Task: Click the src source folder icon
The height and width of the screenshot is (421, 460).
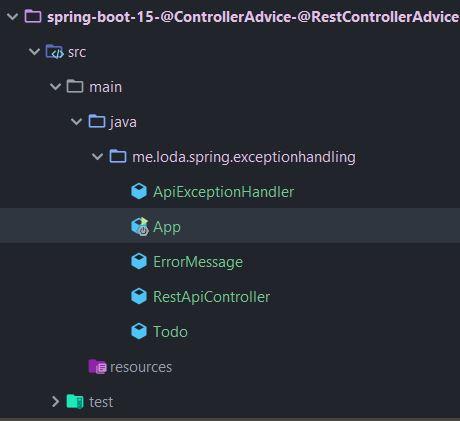Action: (54, 52)
